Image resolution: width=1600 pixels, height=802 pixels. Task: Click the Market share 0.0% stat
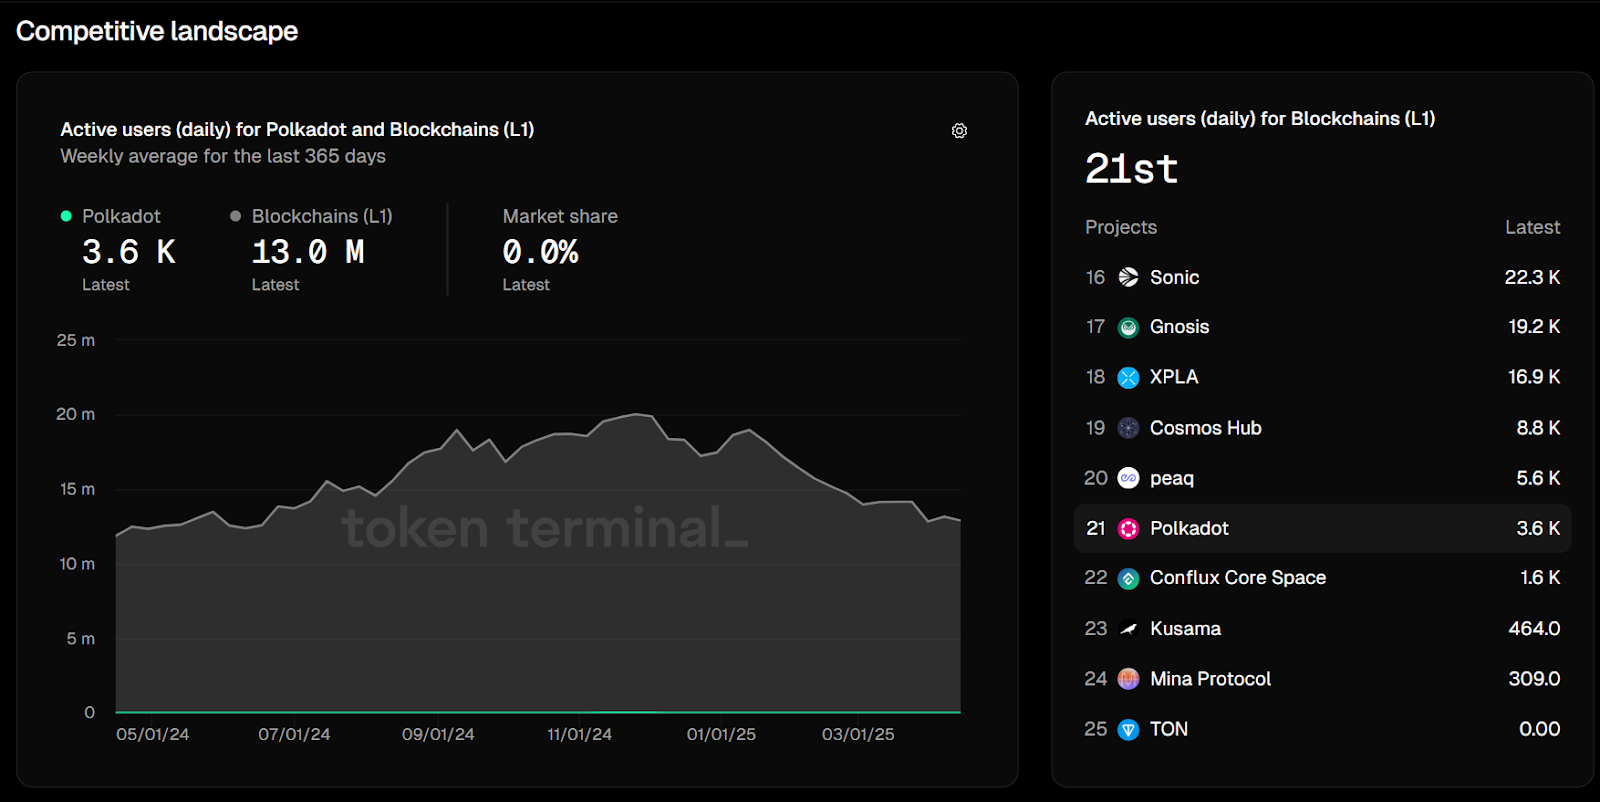[x=540, y=252]
